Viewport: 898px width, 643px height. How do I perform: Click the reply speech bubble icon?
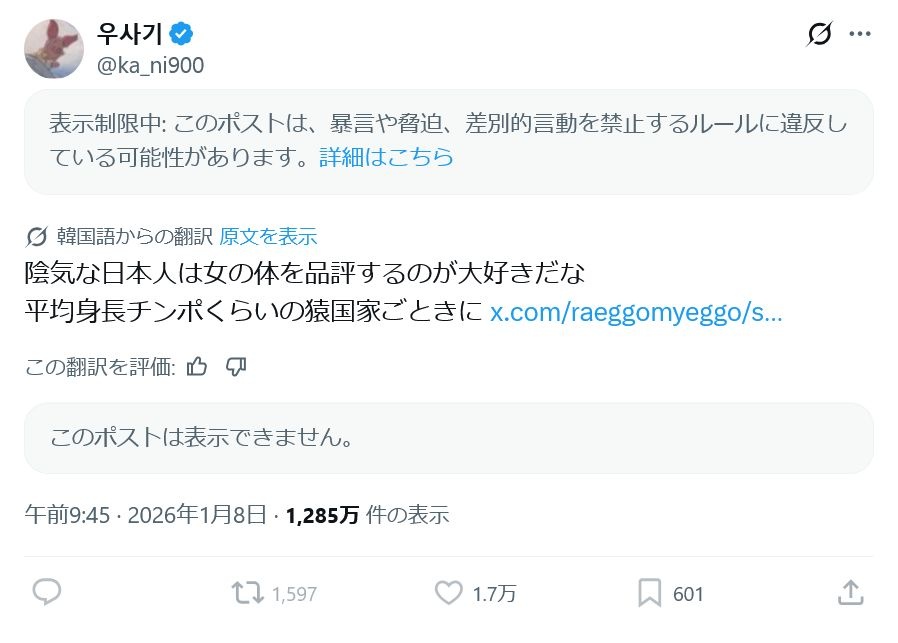click(x=47, y=593)
